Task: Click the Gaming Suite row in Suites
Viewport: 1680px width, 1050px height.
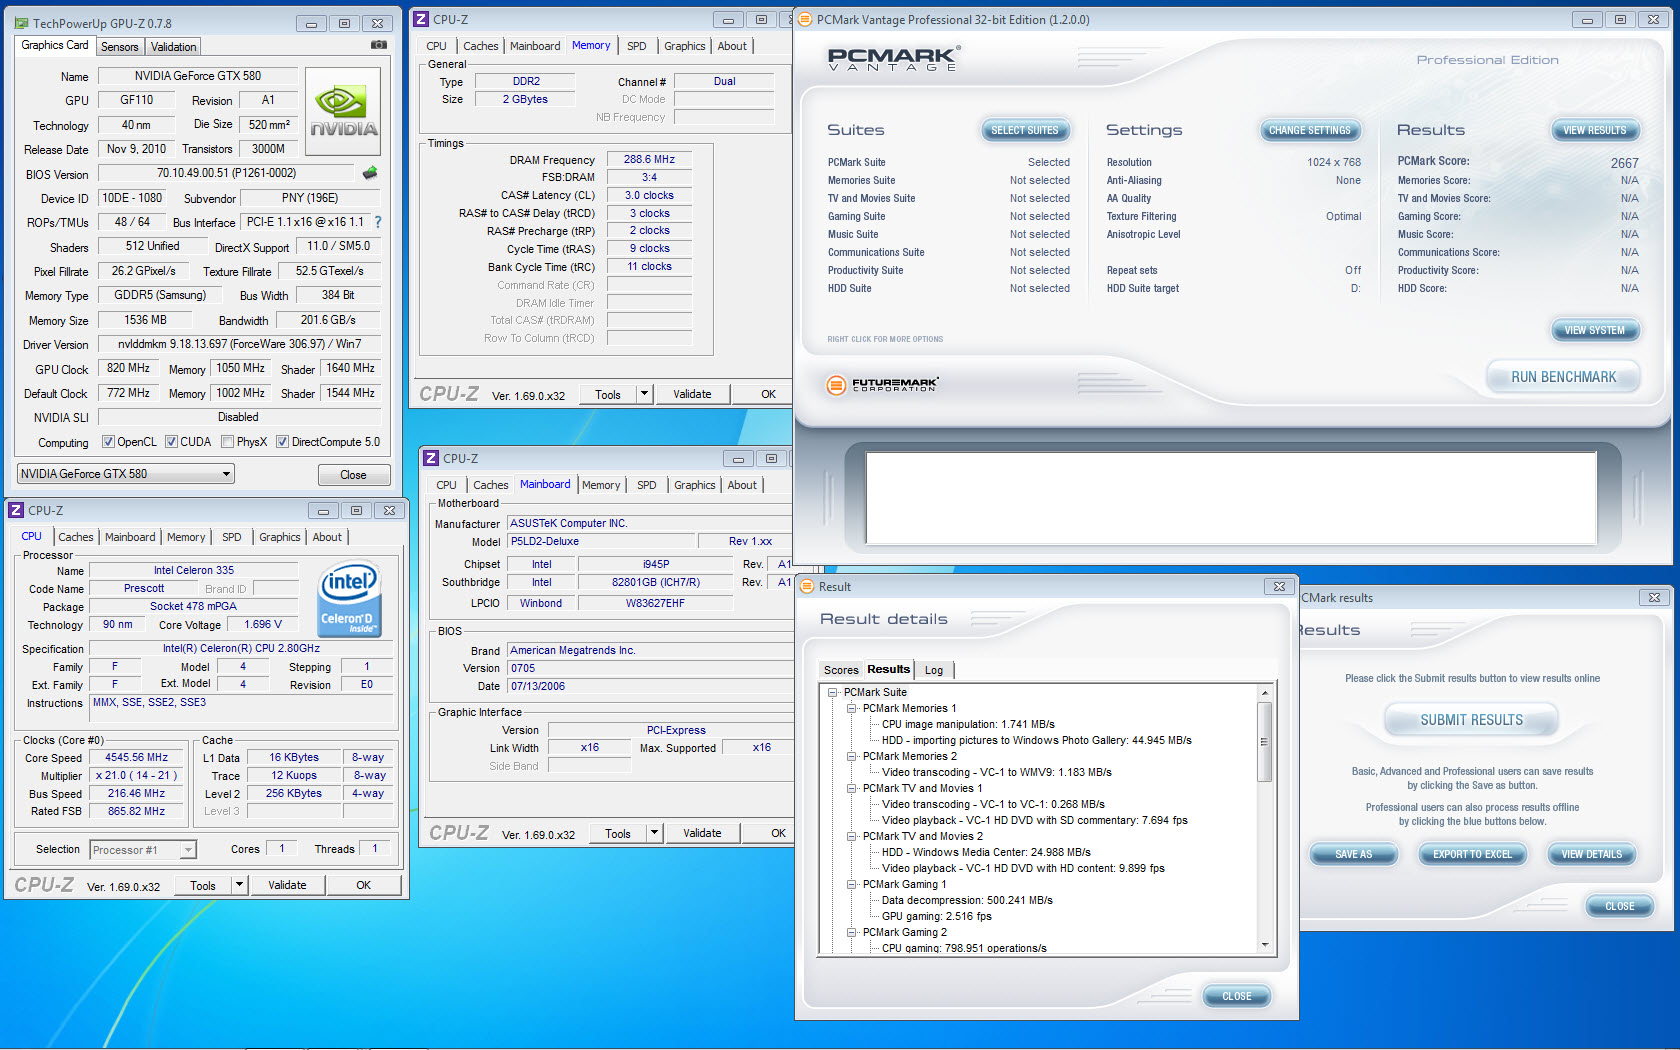Action: click(948, 216)
